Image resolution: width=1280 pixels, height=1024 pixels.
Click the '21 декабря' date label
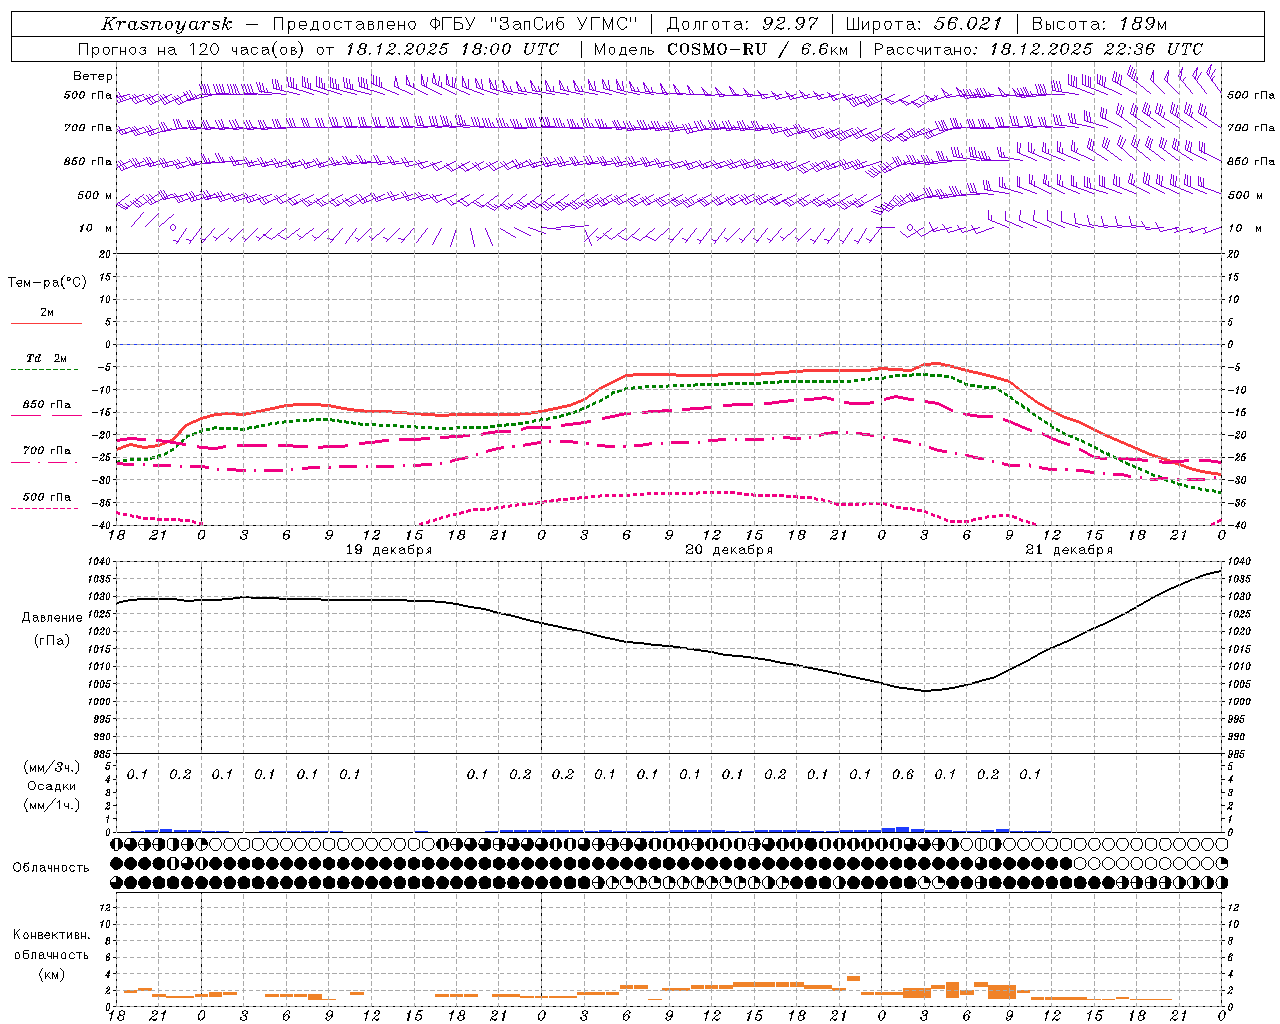click(x=1069, y=550)
